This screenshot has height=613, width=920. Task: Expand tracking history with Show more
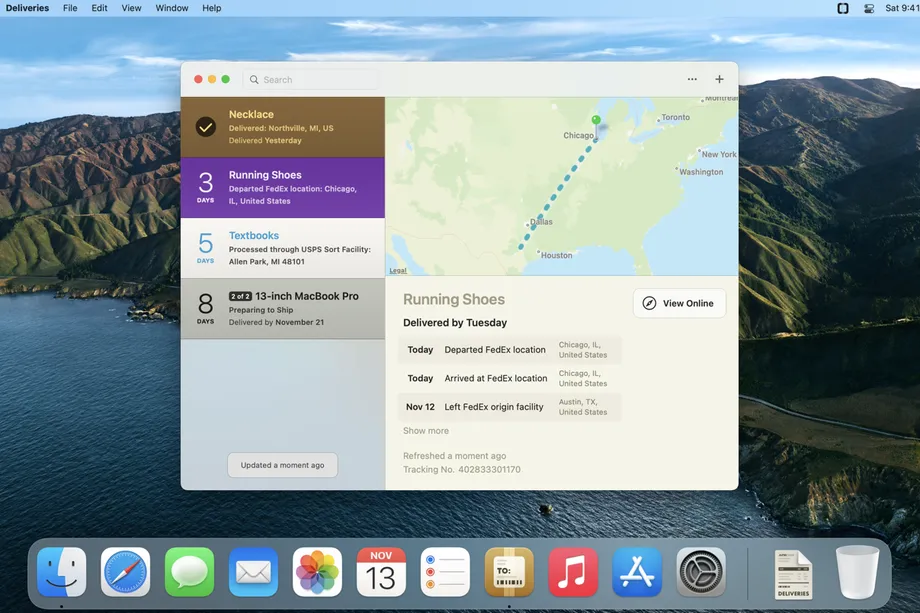point(426,431)
